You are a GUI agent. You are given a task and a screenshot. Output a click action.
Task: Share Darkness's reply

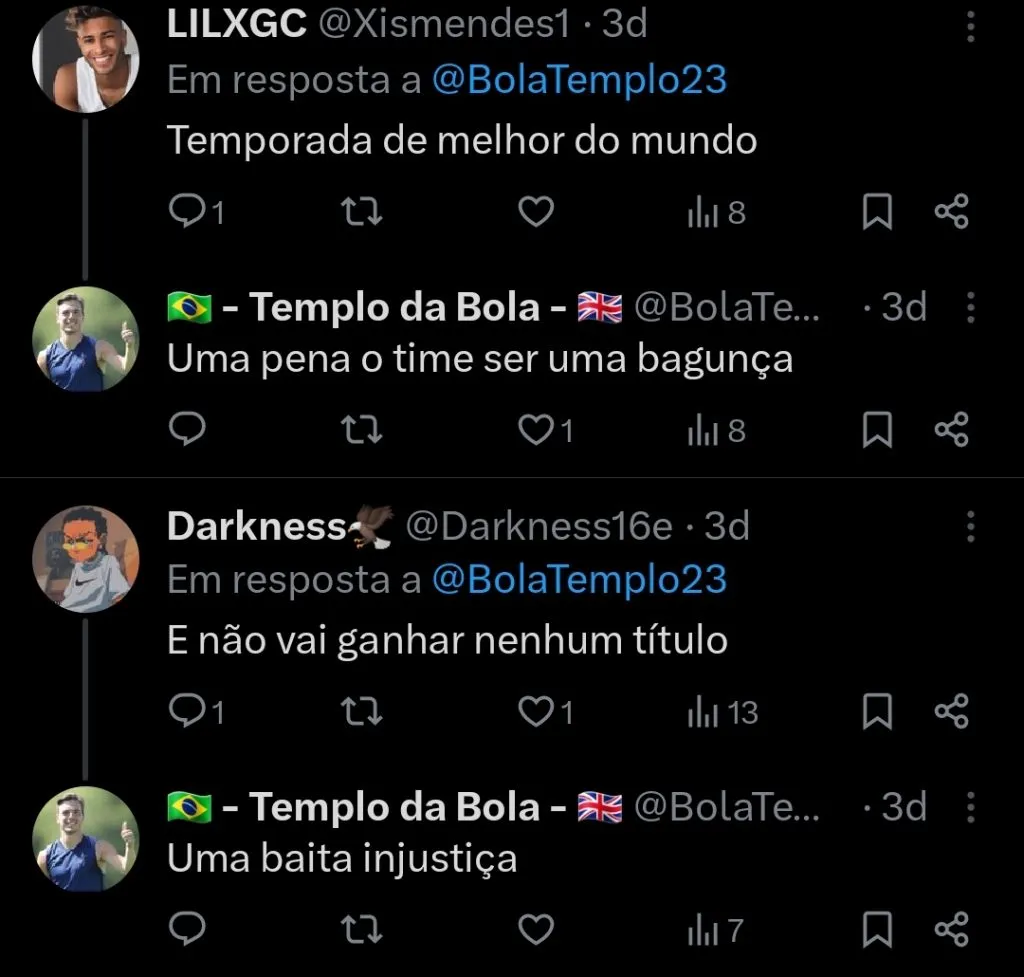point(950,711)
